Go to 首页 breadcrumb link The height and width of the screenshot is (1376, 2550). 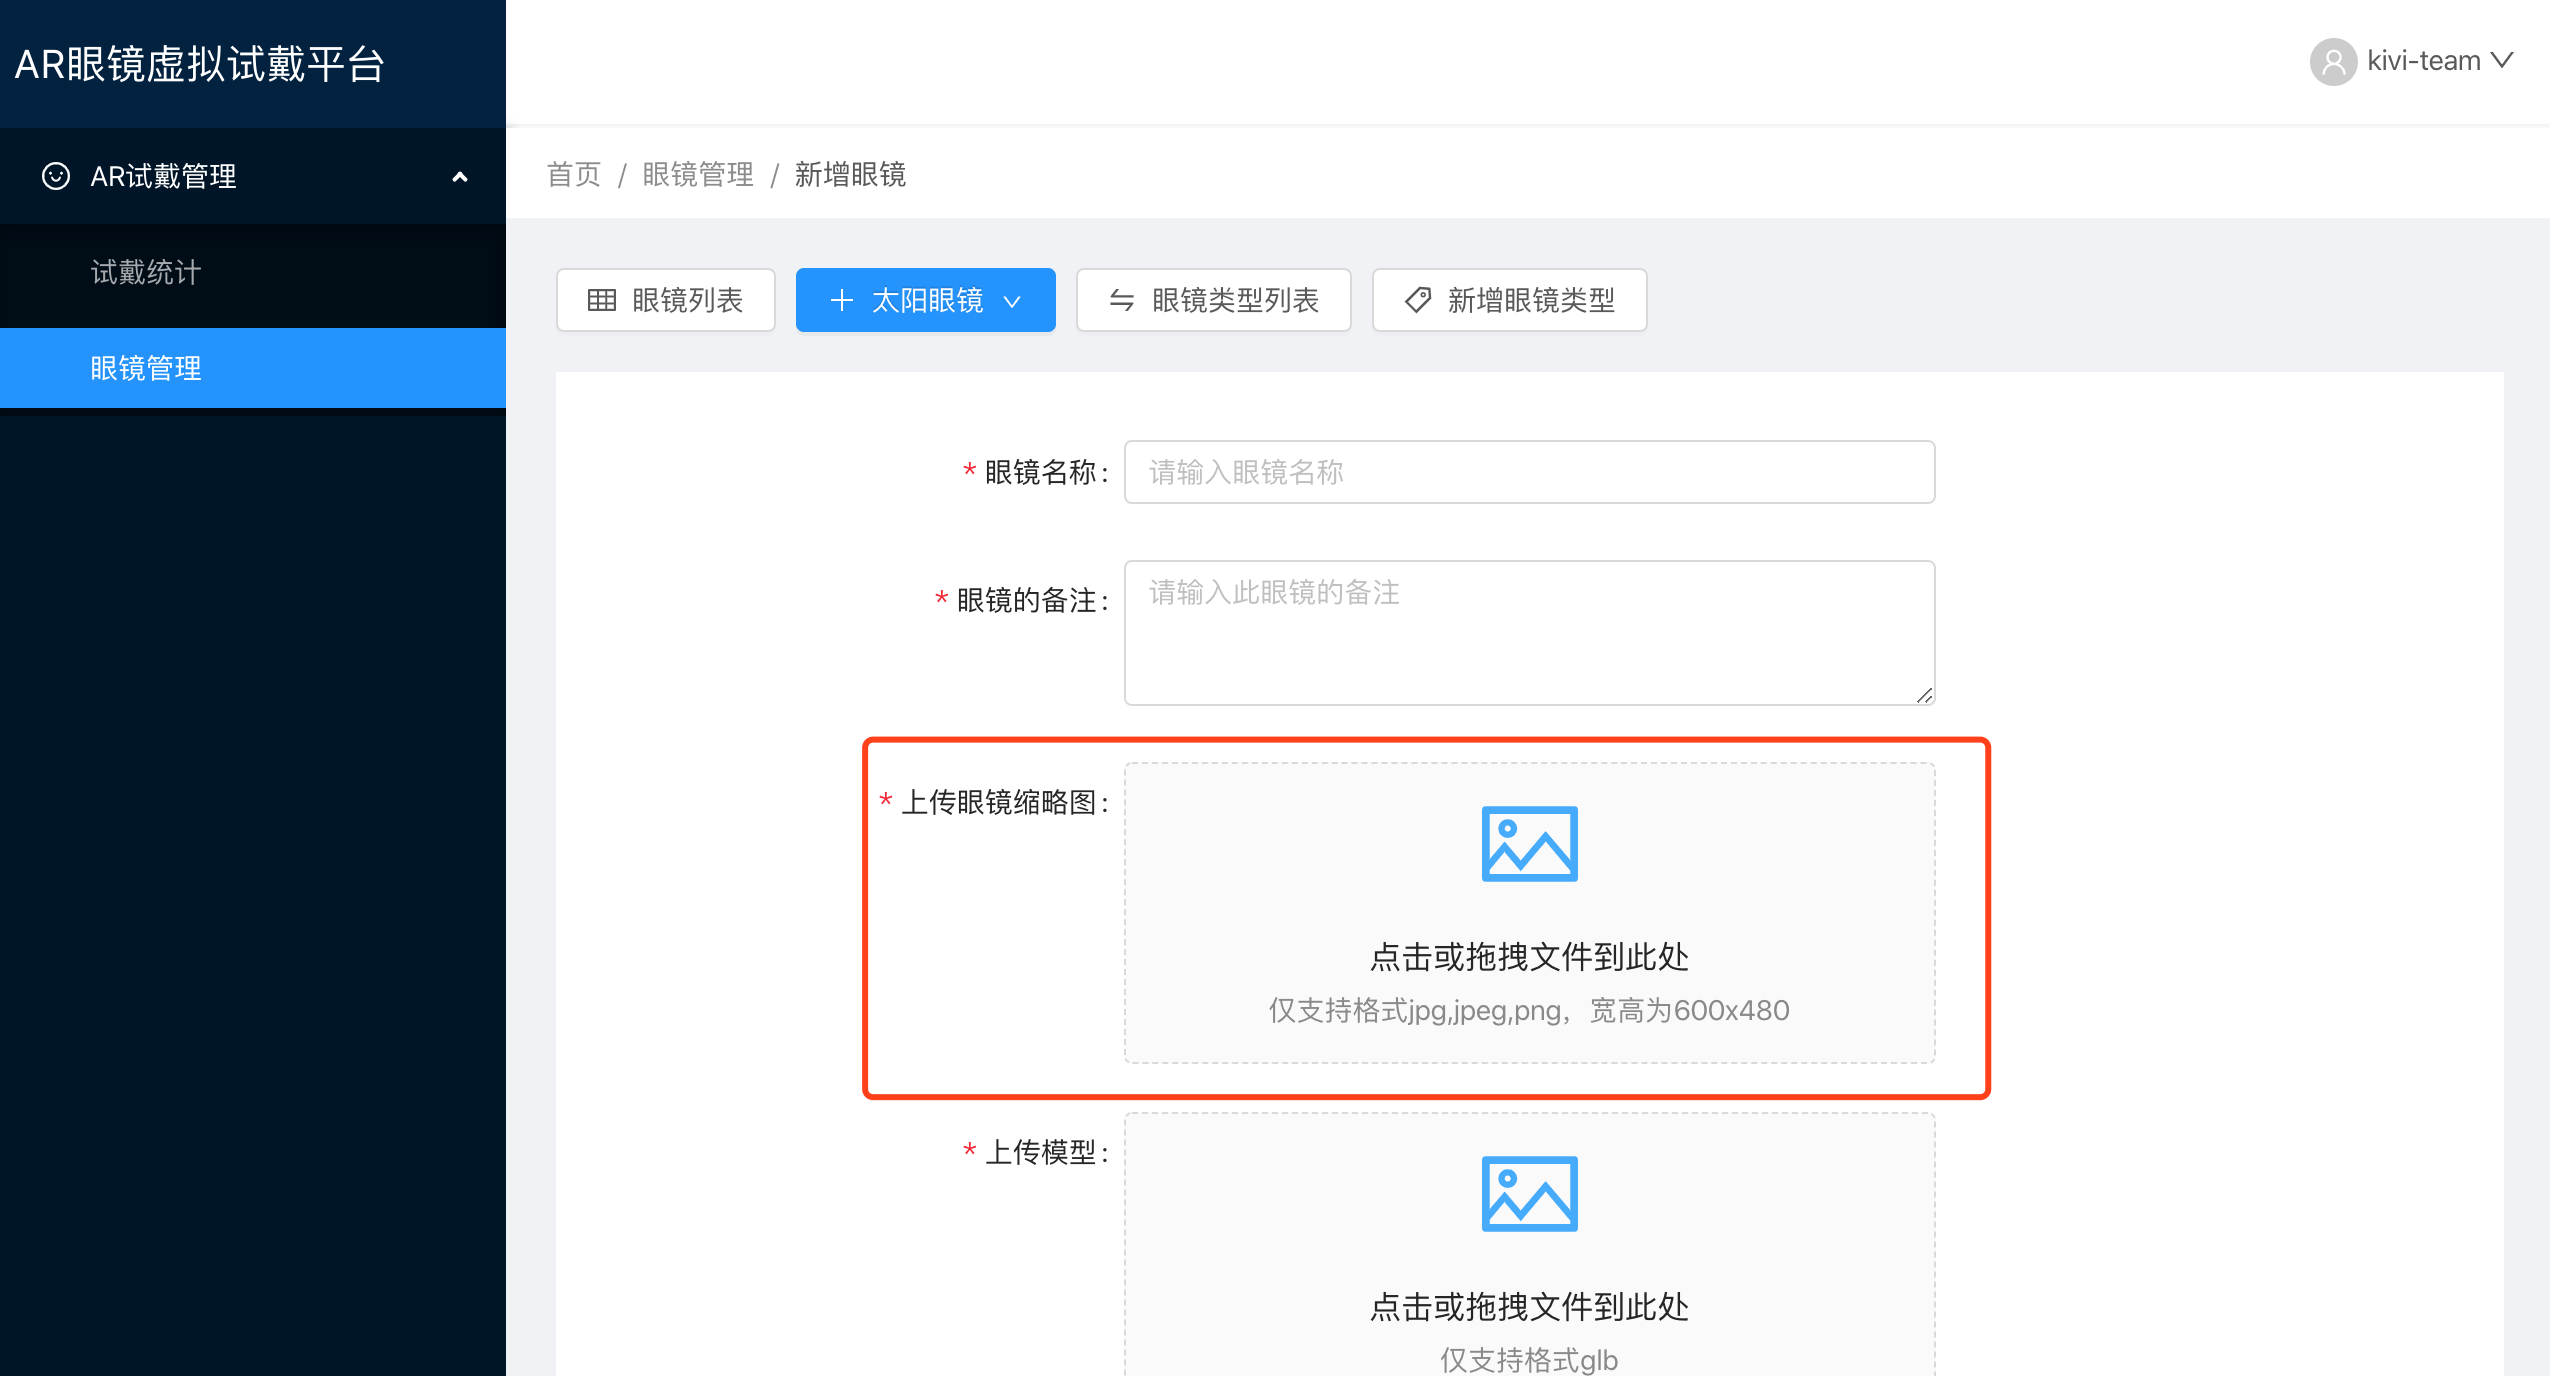point(574,175)
